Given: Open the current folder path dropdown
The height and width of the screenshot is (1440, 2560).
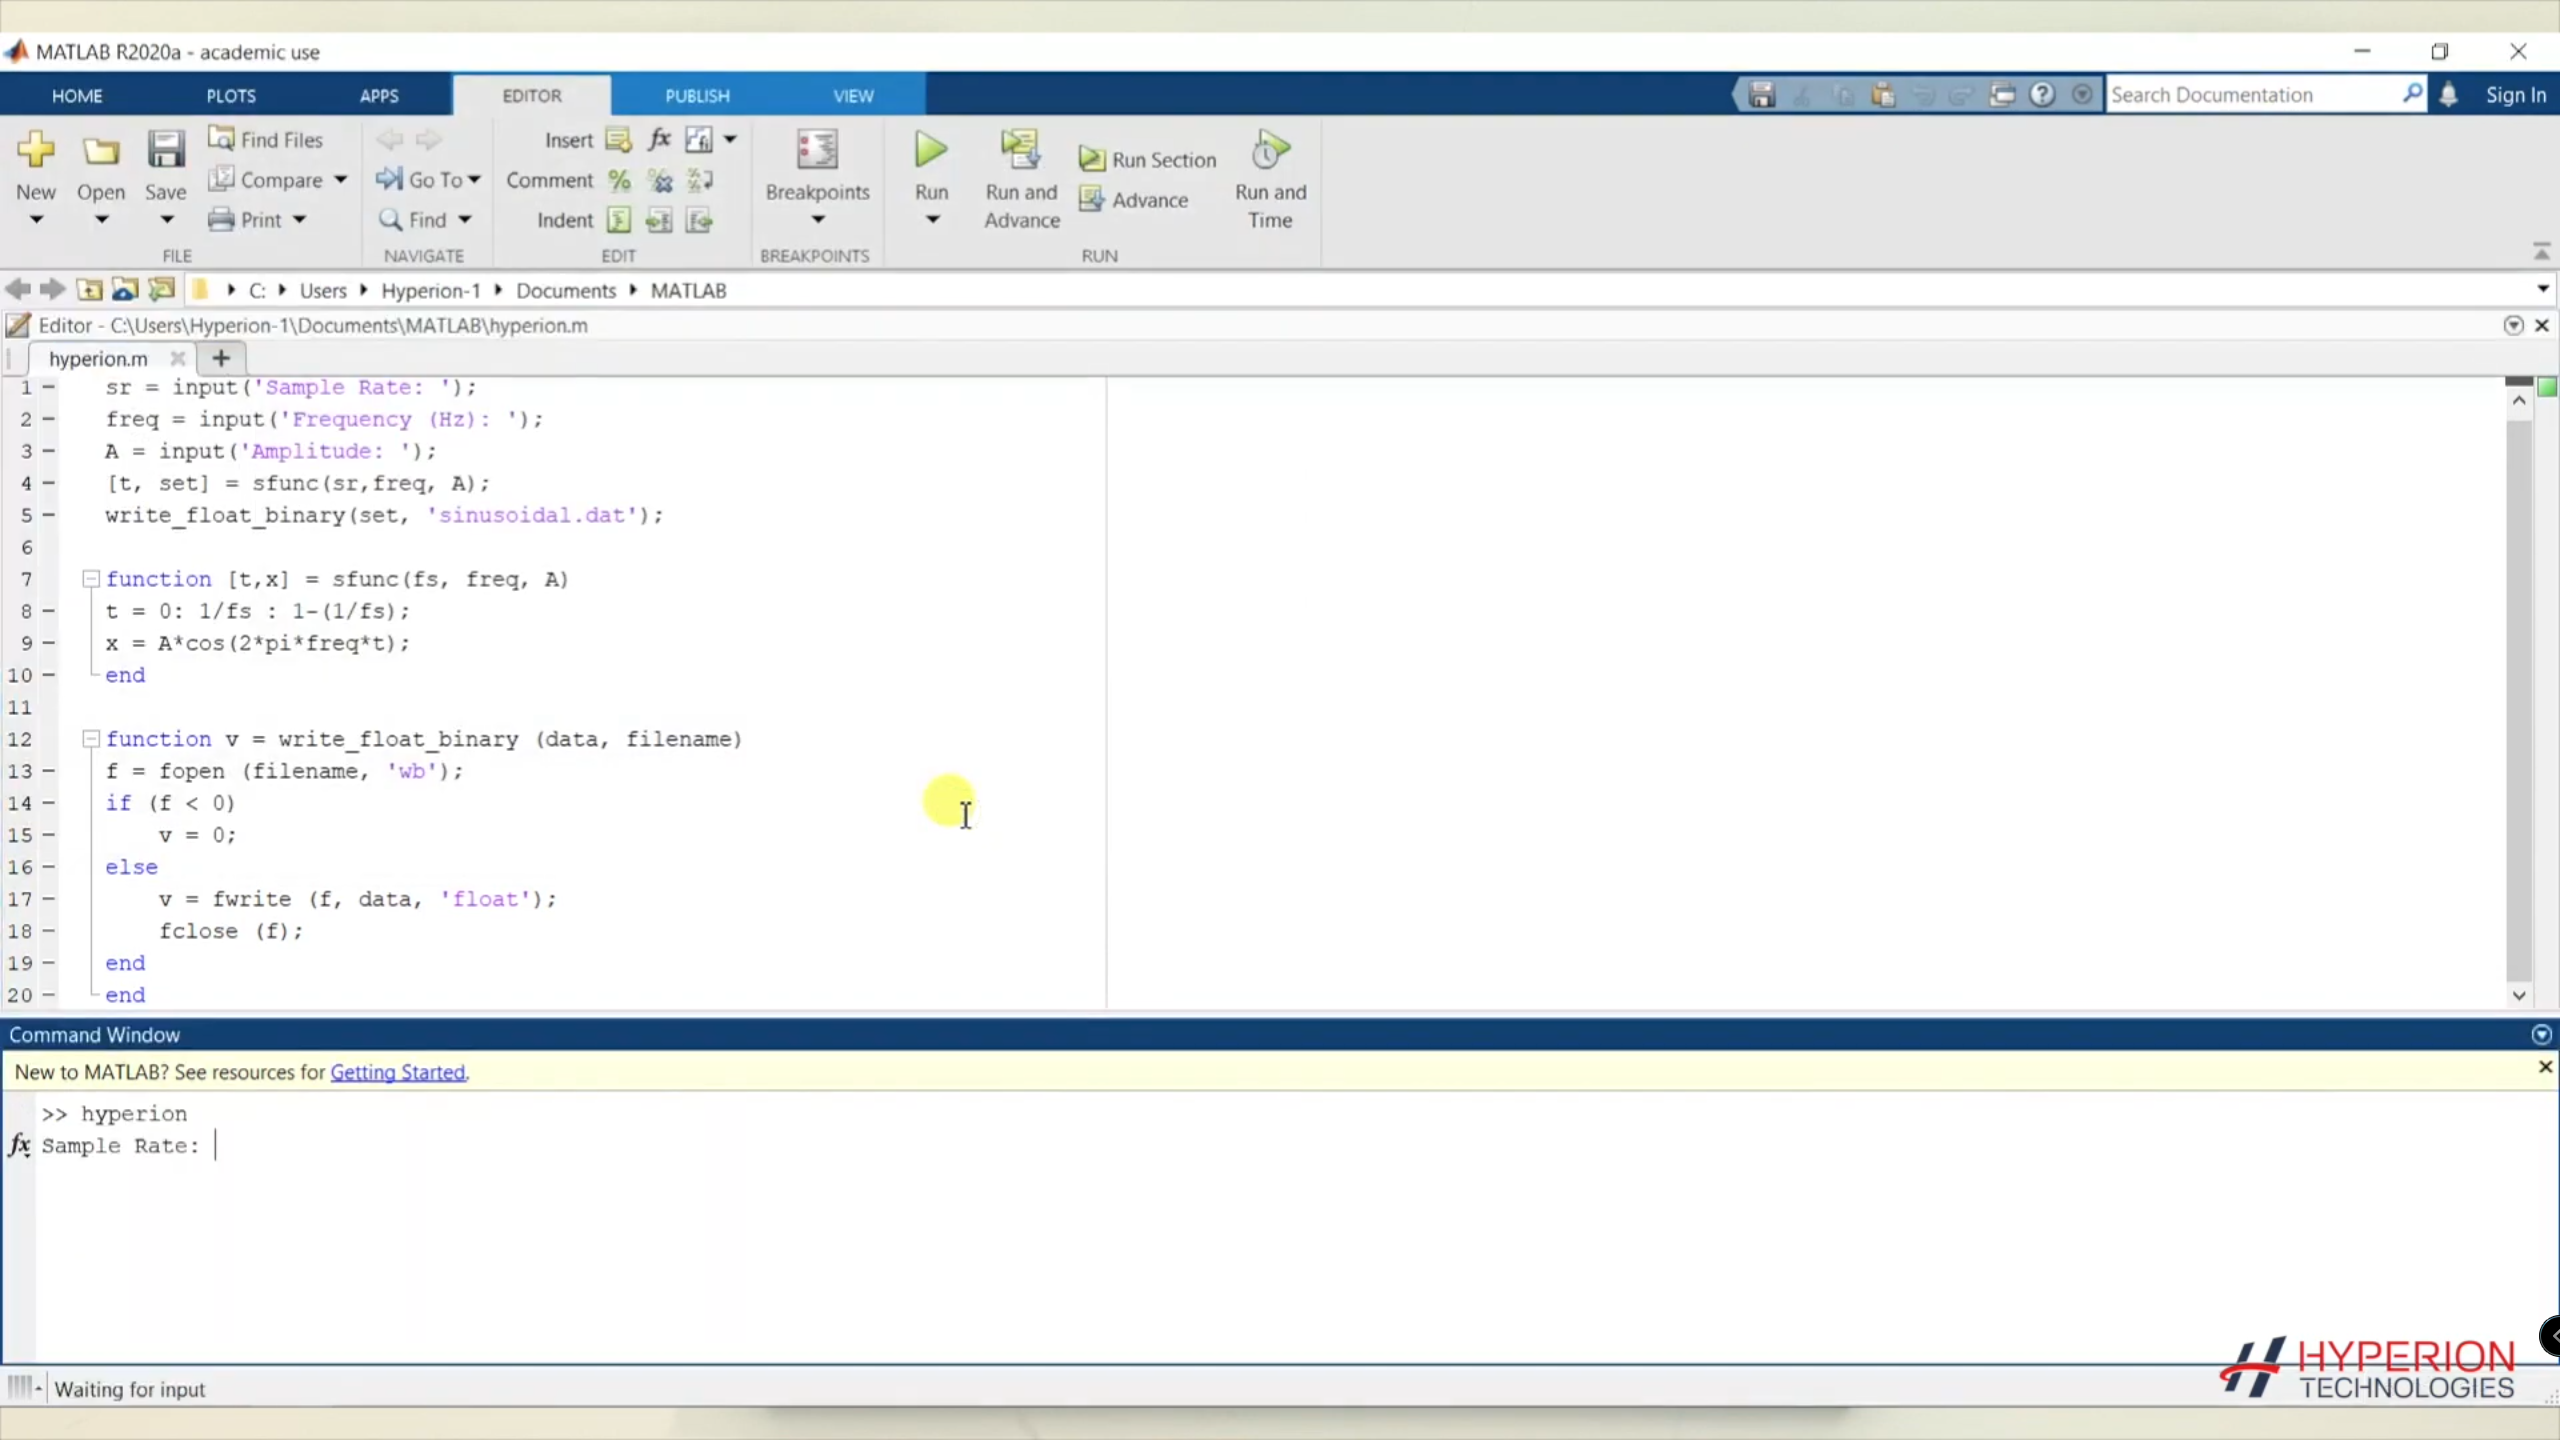Looking at the screenshot, I should 2542,290.
